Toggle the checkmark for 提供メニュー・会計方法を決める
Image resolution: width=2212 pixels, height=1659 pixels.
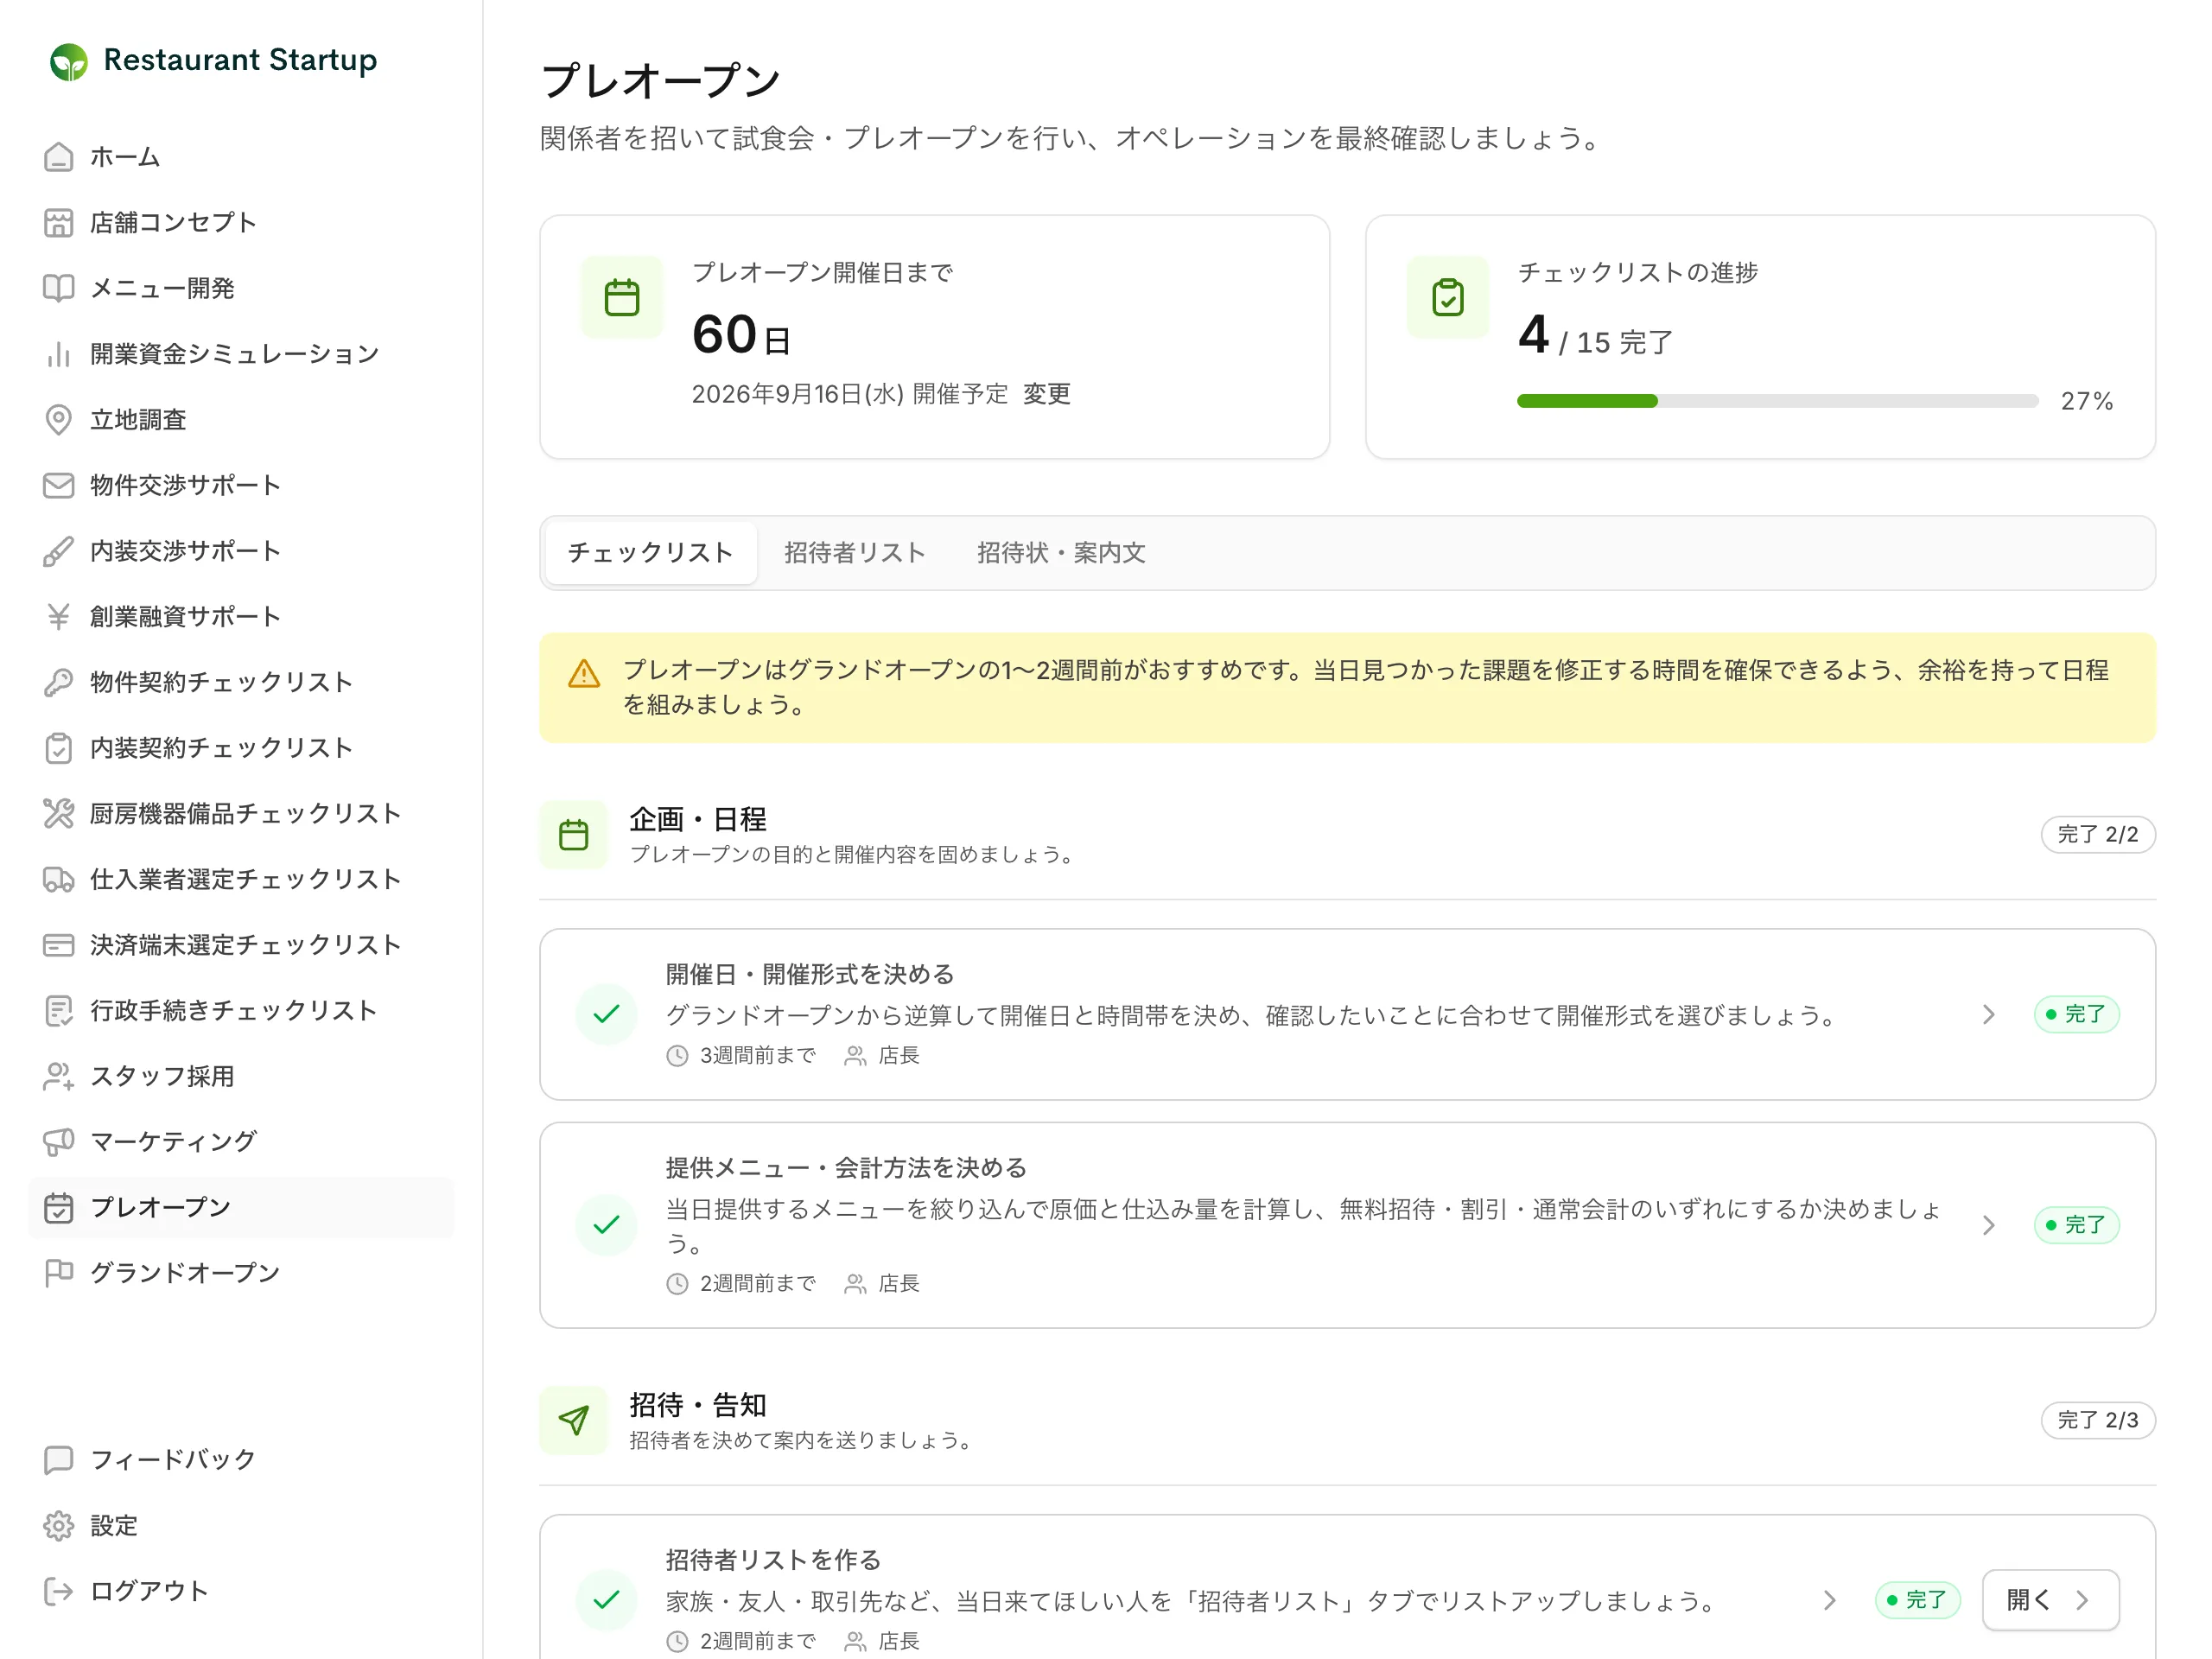(x=607, y=1225)
